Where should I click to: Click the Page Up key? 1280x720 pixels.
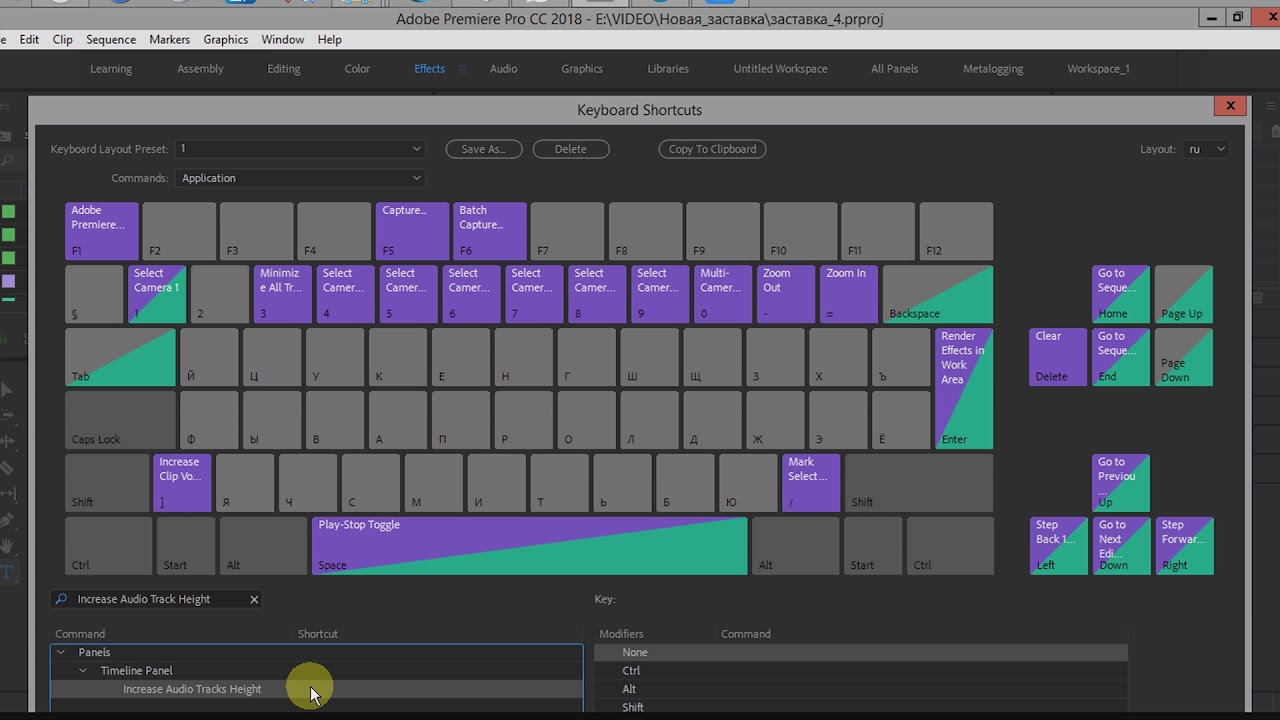pyautogui.click(x=1184, y=294)
